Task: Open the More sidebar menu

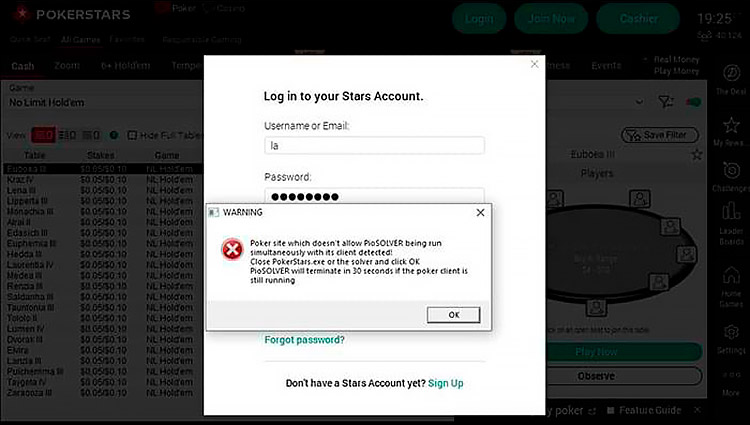Action: click(731, 382)
